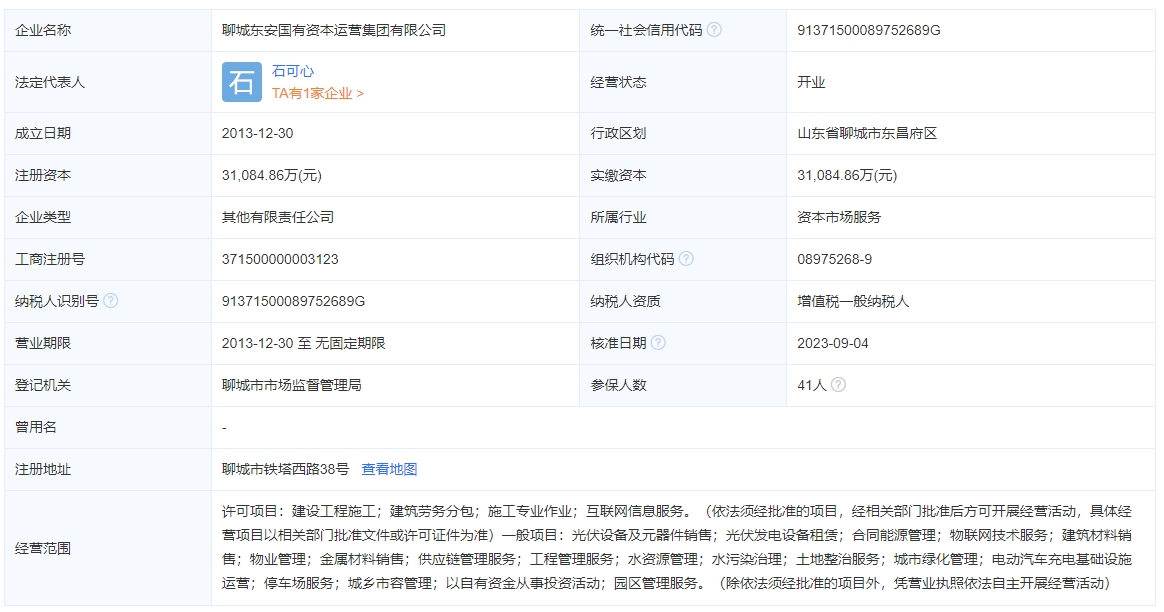The width and height of the screenshot is (1164, 612).
Task: Click help icon next to 统一社会信用代码
Action: click(x=714, y=30)
